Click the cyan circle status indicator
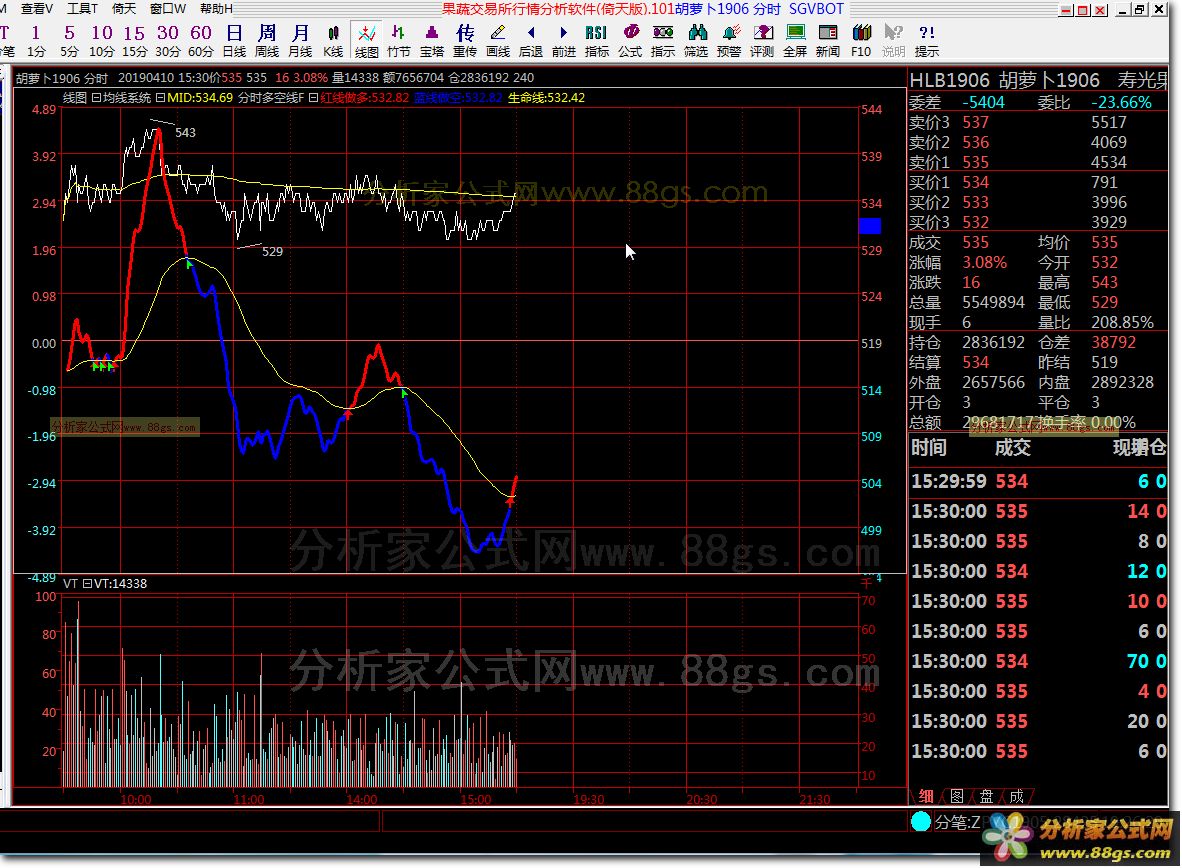This screenshot has height=868, width=1182. click(920, 821)
